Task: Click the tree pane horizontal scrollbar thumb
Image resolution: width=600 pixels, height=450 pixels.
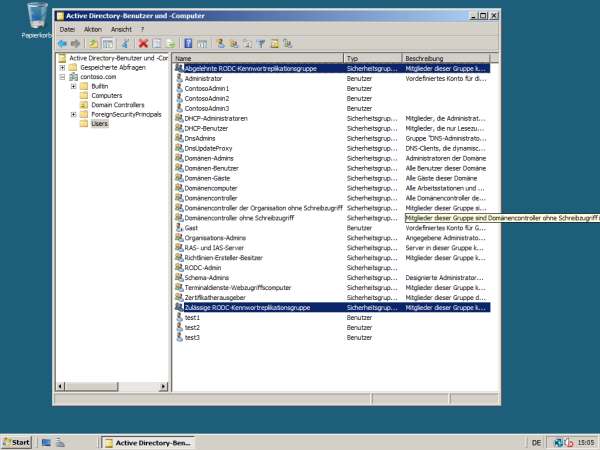Action: pos(91,386)
